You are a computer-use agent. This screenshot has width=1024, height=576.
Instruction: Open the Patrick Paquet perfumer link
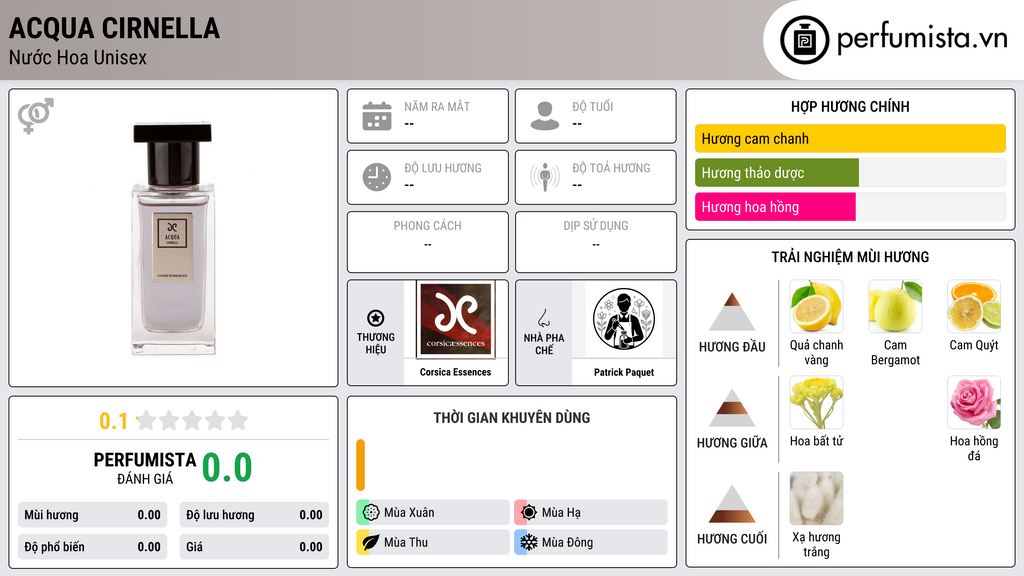624,372
